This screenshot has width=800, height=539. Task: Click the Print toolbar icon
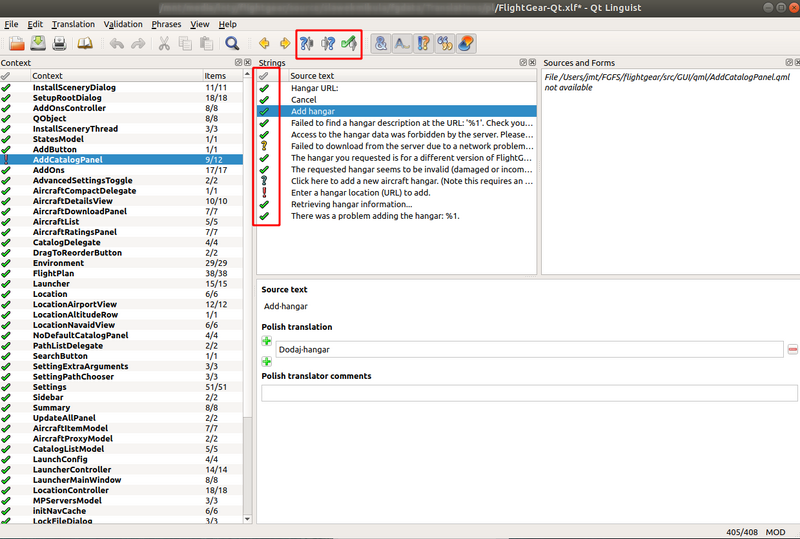pos(59,44)
